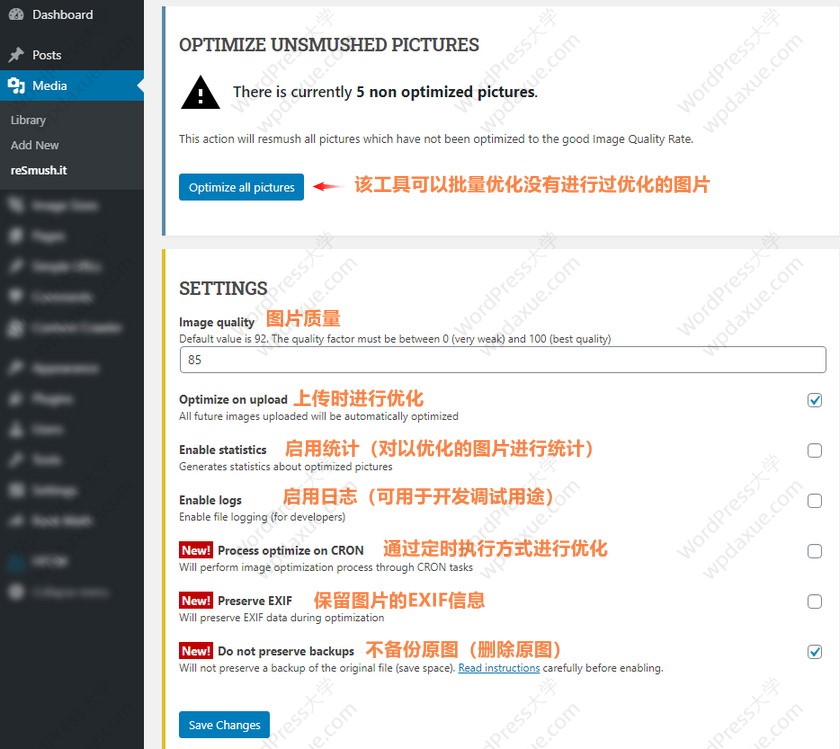Open the Read instructions link
840x749 pixels.
click(x=498, y=668)
